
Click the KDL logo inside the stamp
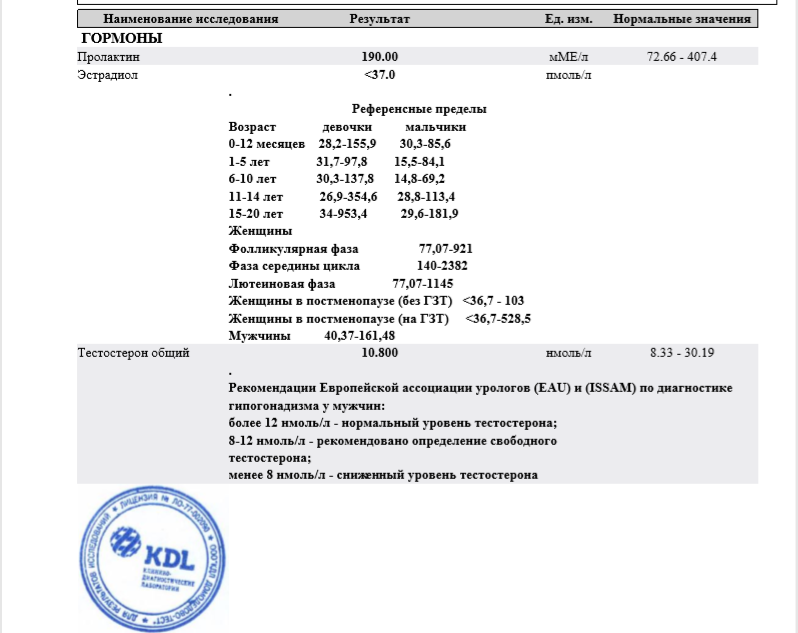point(156,556)
